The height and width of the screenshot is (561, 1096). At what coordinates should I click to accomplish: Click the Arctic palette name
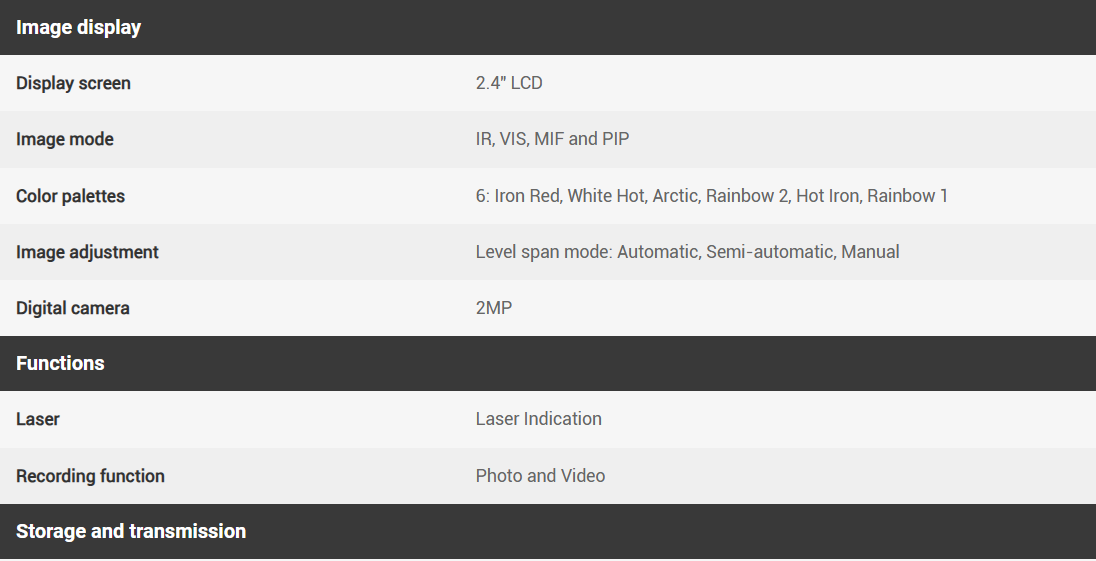(x=675, y=196)
